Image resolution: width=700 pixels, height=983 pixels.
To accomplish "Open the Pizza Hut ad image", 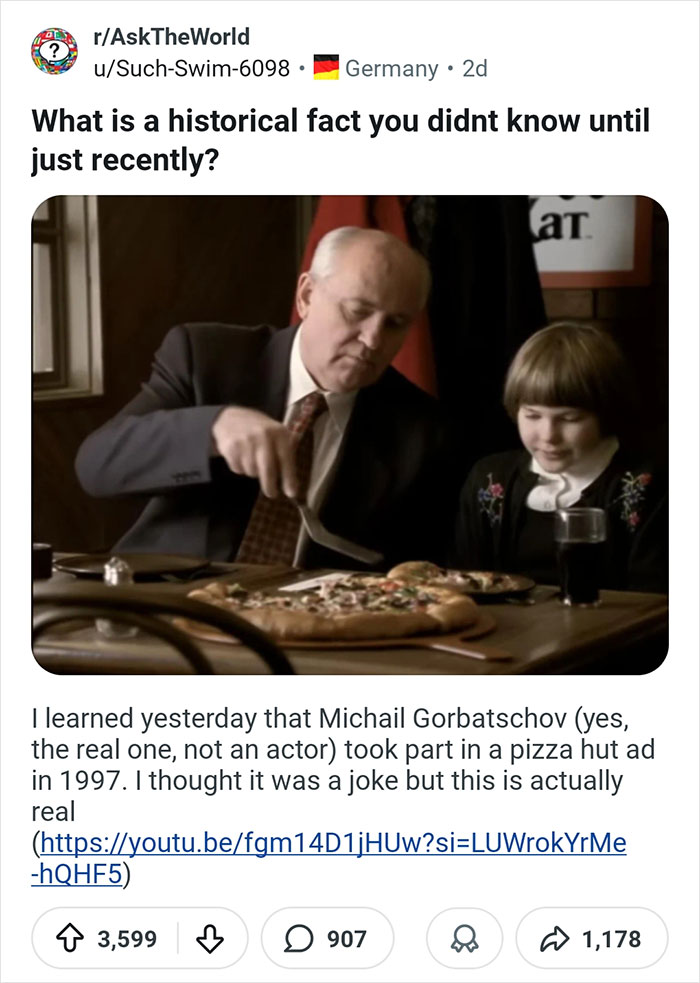I will click(x=350, y=434).
